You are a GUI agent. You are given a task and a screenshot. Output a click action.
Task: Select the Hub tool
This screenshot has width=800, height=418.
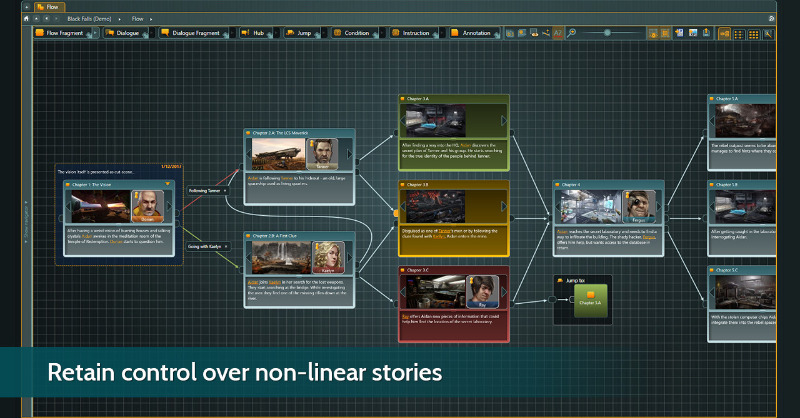(x=254, y=33)
